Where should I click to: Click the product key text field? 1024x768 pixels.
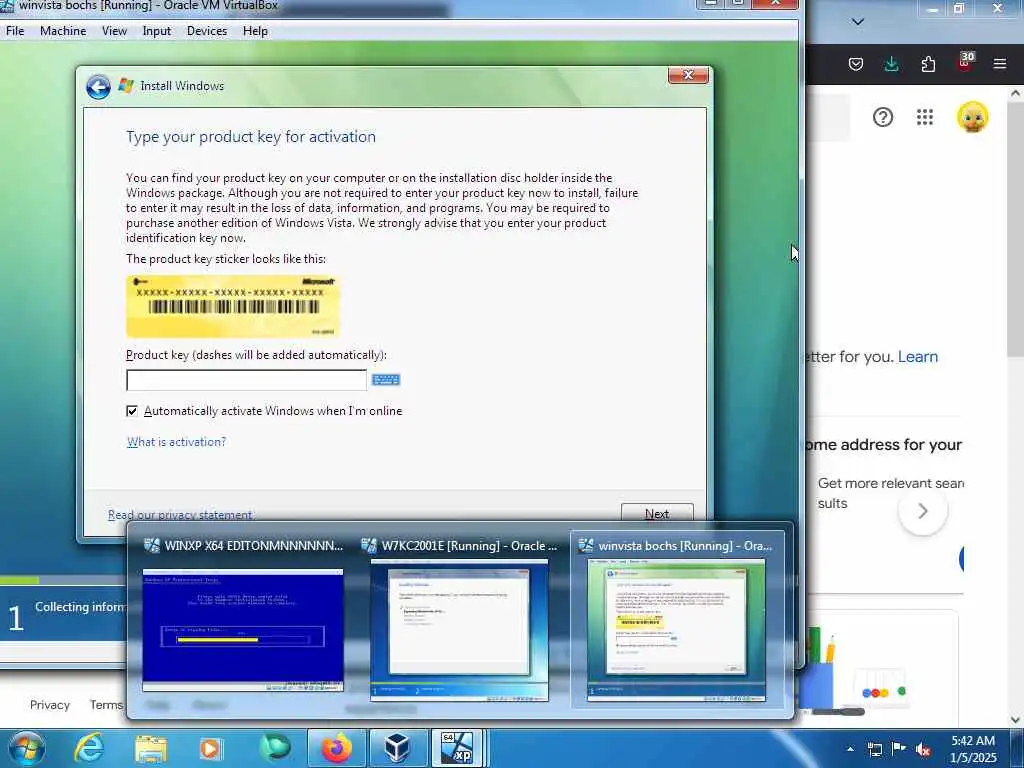tap(246, 380)
